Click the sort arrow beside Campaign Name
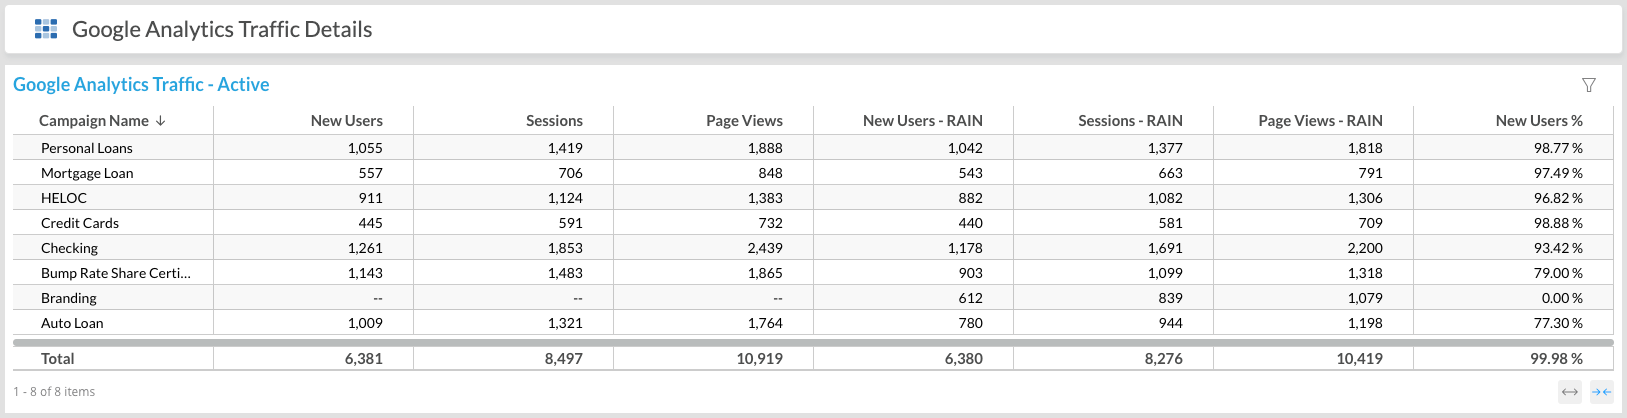 click(x=160, y=121)
